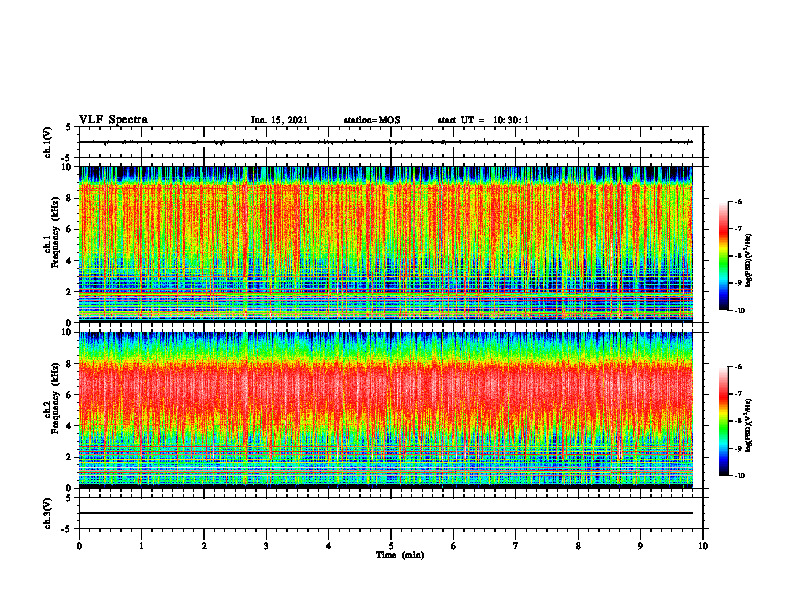Click the ch.2 color bar log(PSD) unit label

pyautogui.click(x=749, y=425)
